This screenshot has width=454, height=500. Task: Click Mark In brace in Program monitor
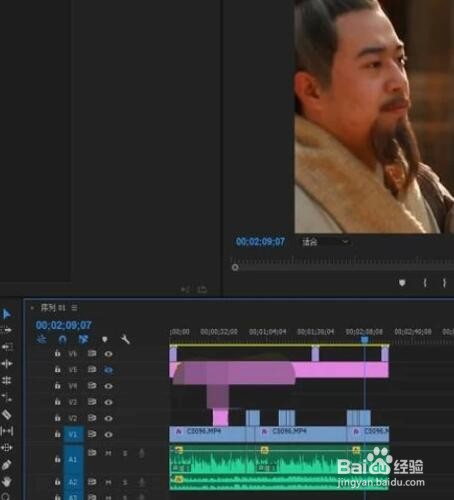[x=425, y=283]
